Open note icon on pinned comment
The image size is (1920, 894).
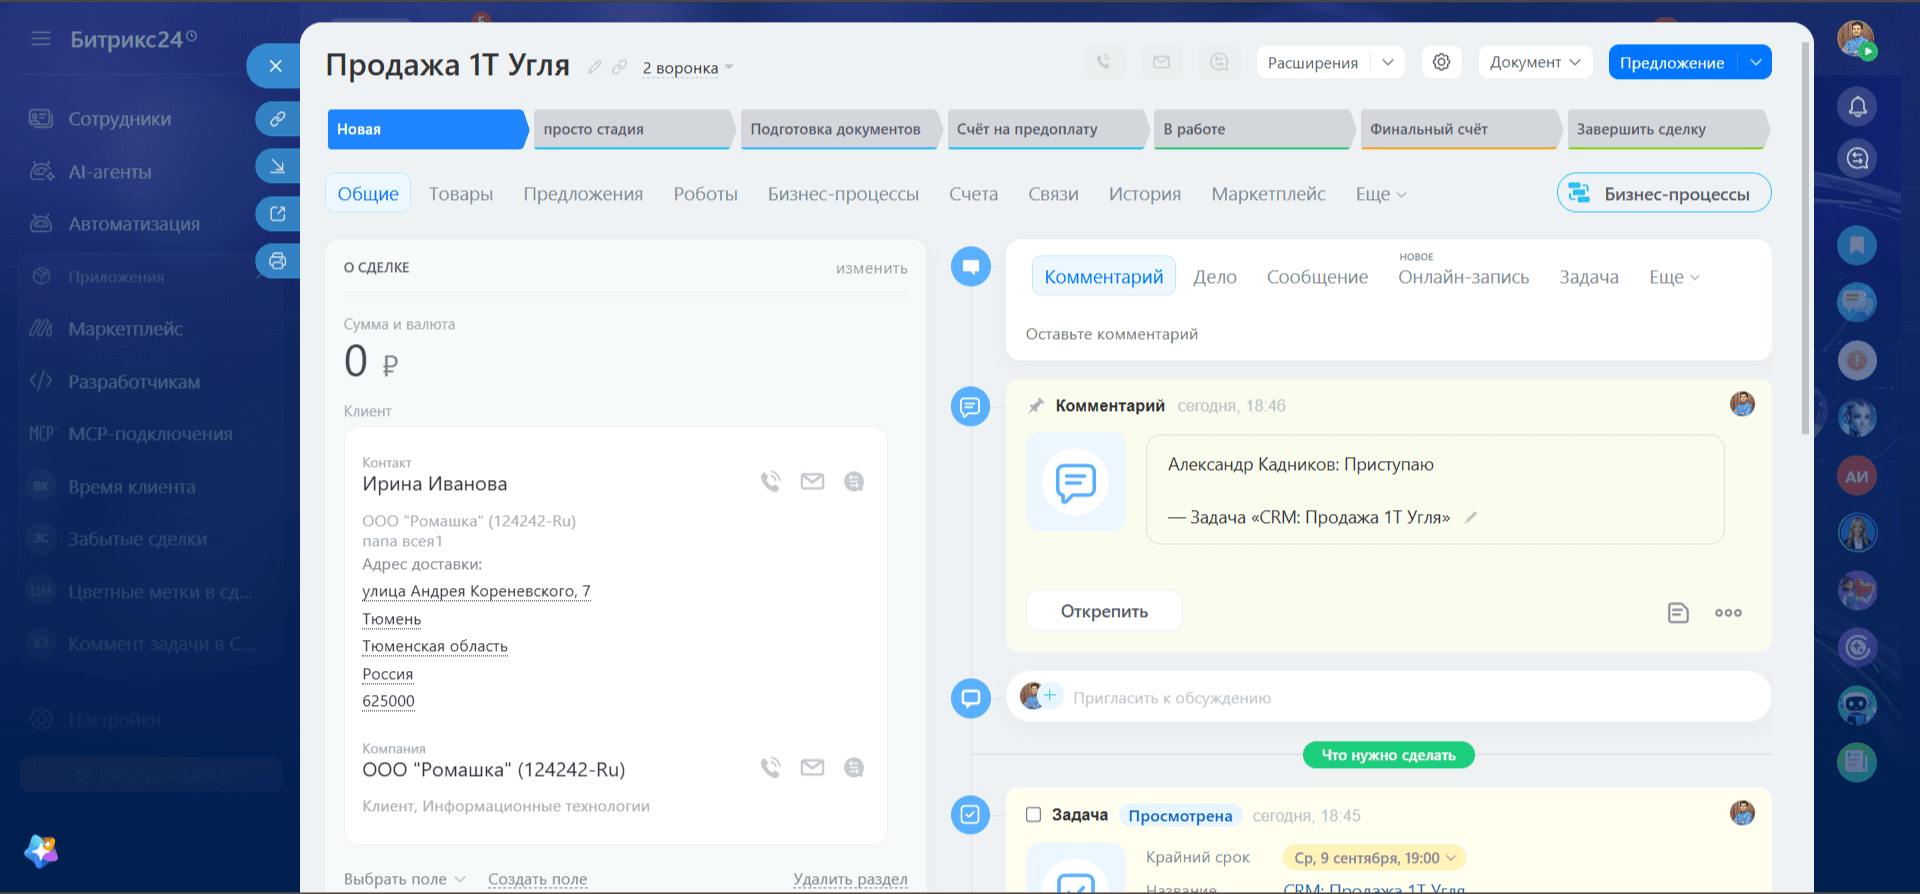tap(1678, 613)
